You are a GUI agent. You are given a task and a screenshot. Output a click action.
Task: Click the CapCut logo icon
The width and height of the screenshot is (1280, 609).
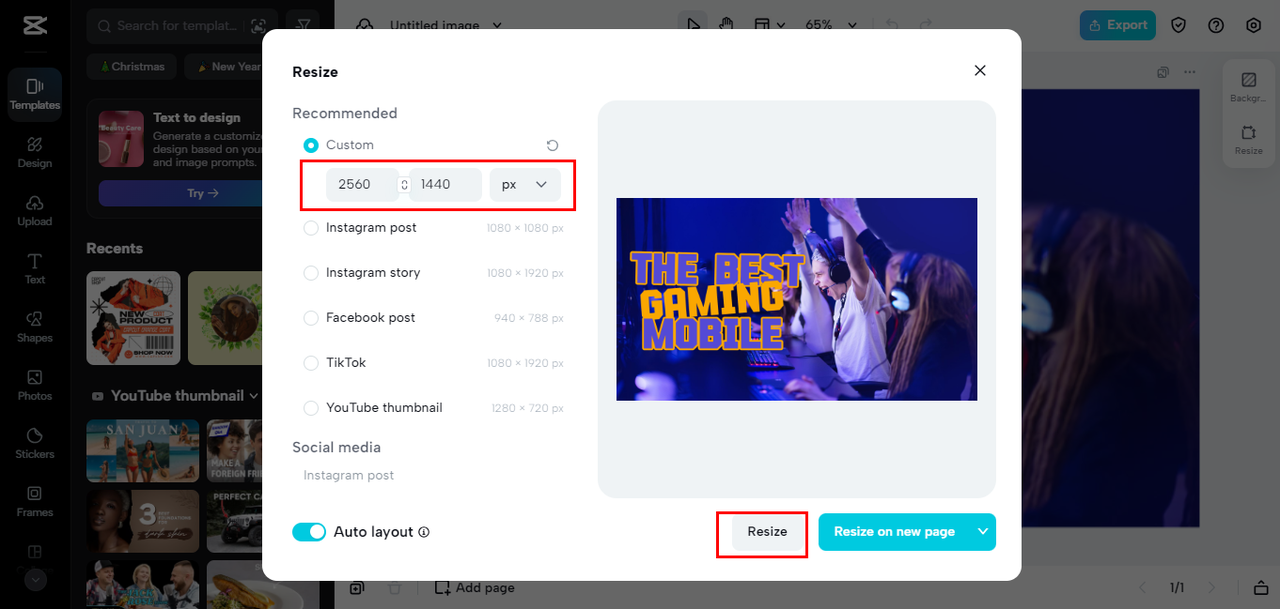pos(34,25)
